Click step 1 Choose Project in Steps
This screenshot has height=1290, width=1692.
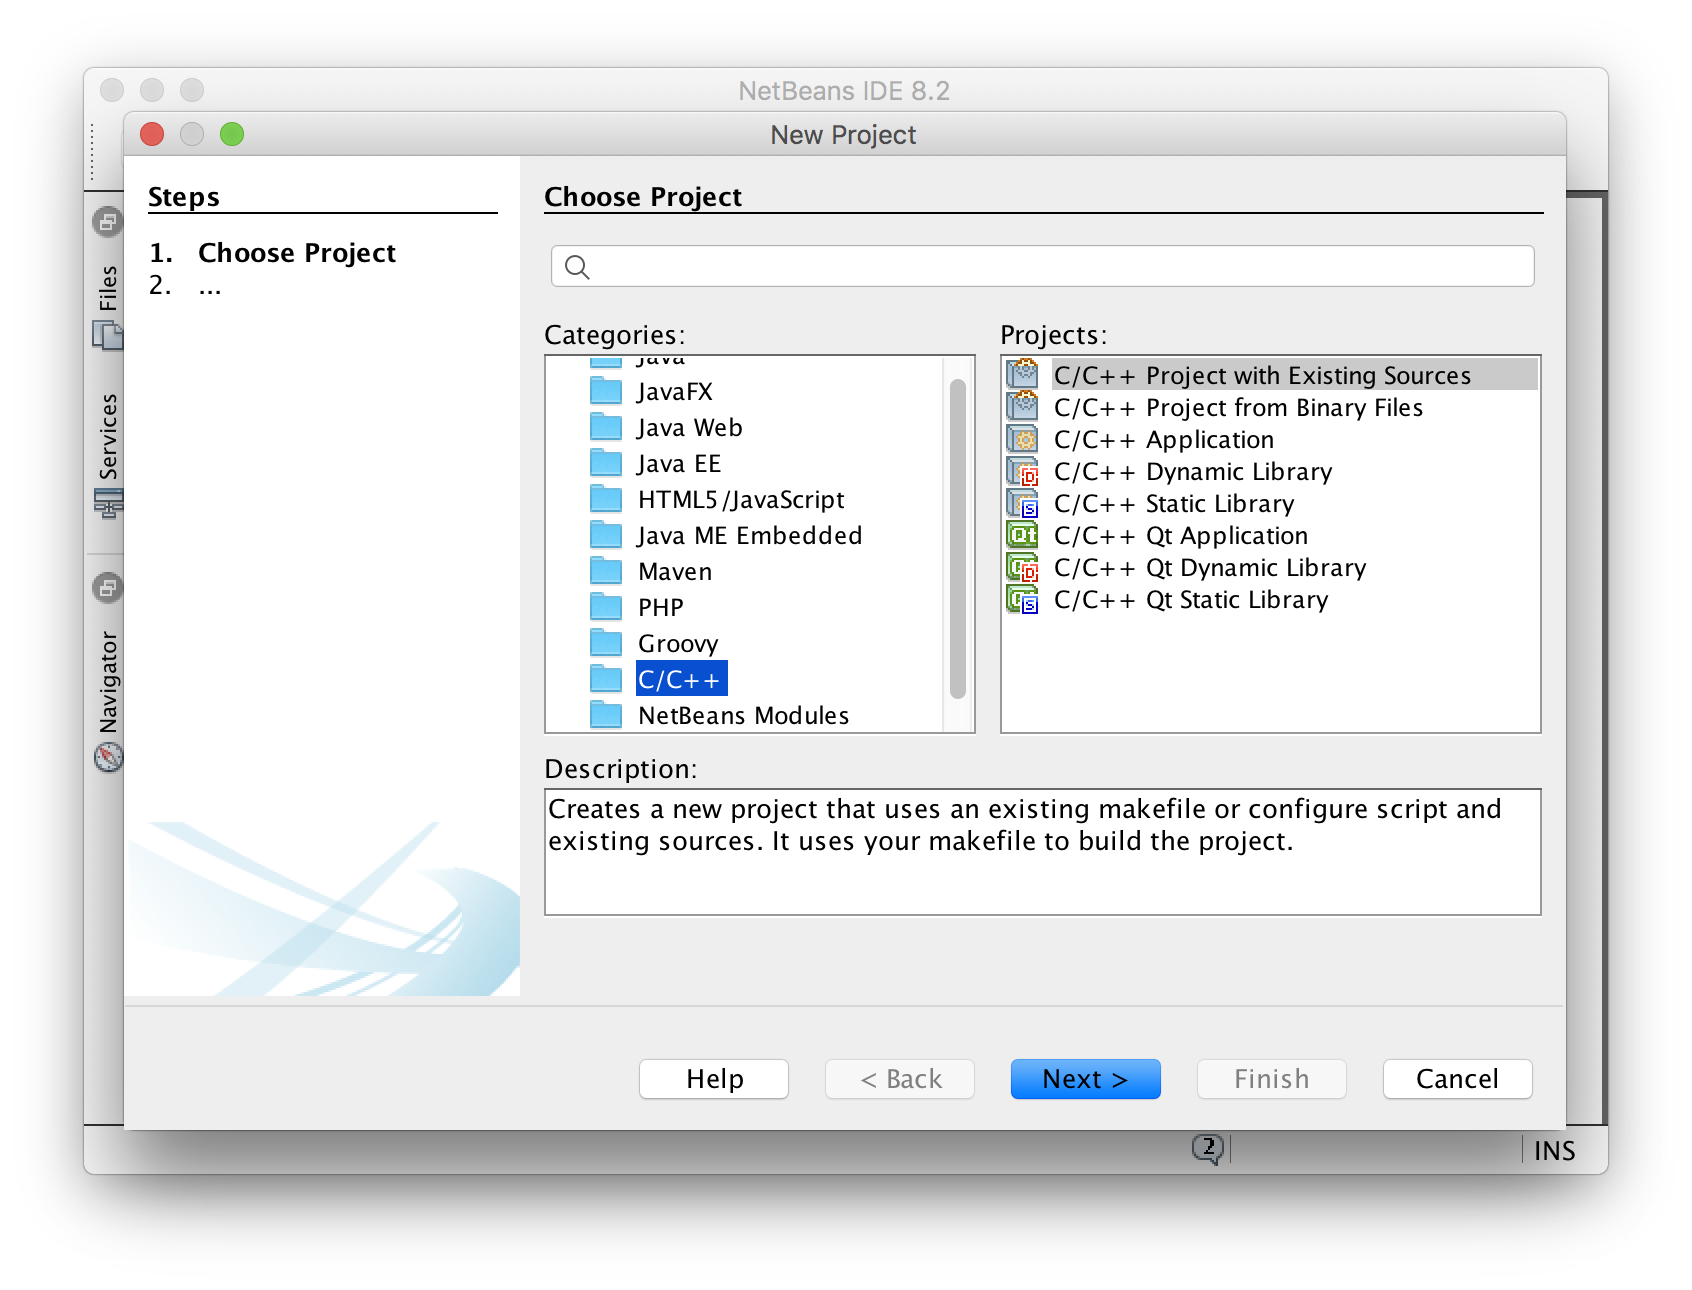[x=296, y=252]
